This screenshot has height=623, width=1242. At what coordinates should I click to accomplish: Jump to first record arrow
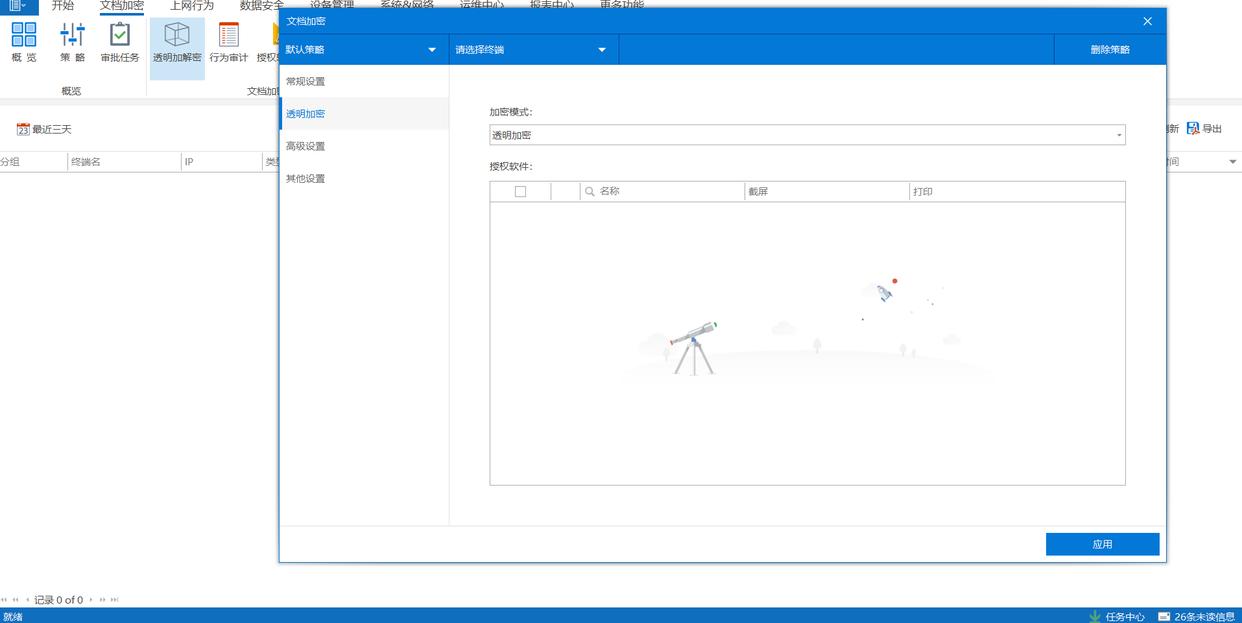(x=4, y=600)
